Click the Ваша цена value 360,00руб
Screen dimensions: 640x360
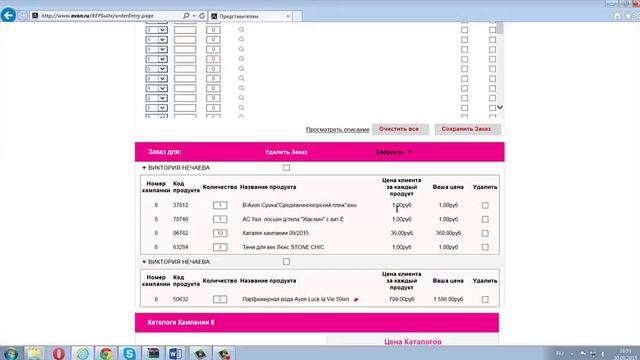pyautogui.click(x=448, y=233)
